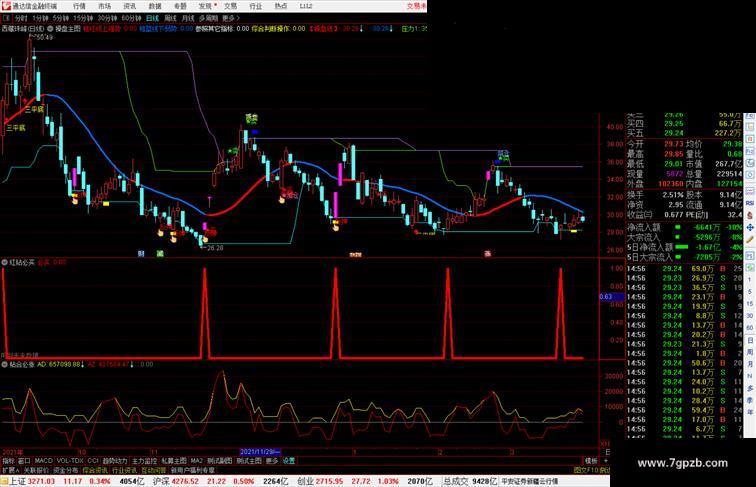Open the 资金分布 tab
This screenshot has height=487, width=756.
pos(66,470)
